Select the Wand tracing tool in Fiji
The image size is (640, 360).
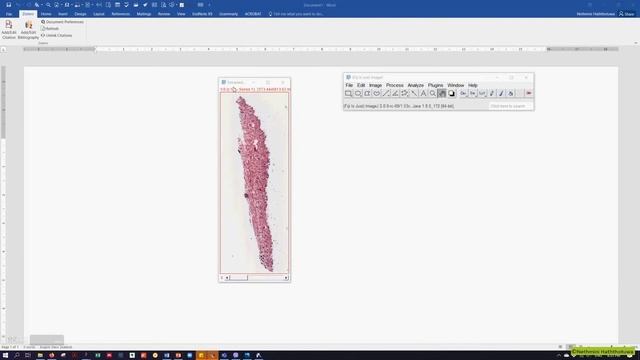414,93
